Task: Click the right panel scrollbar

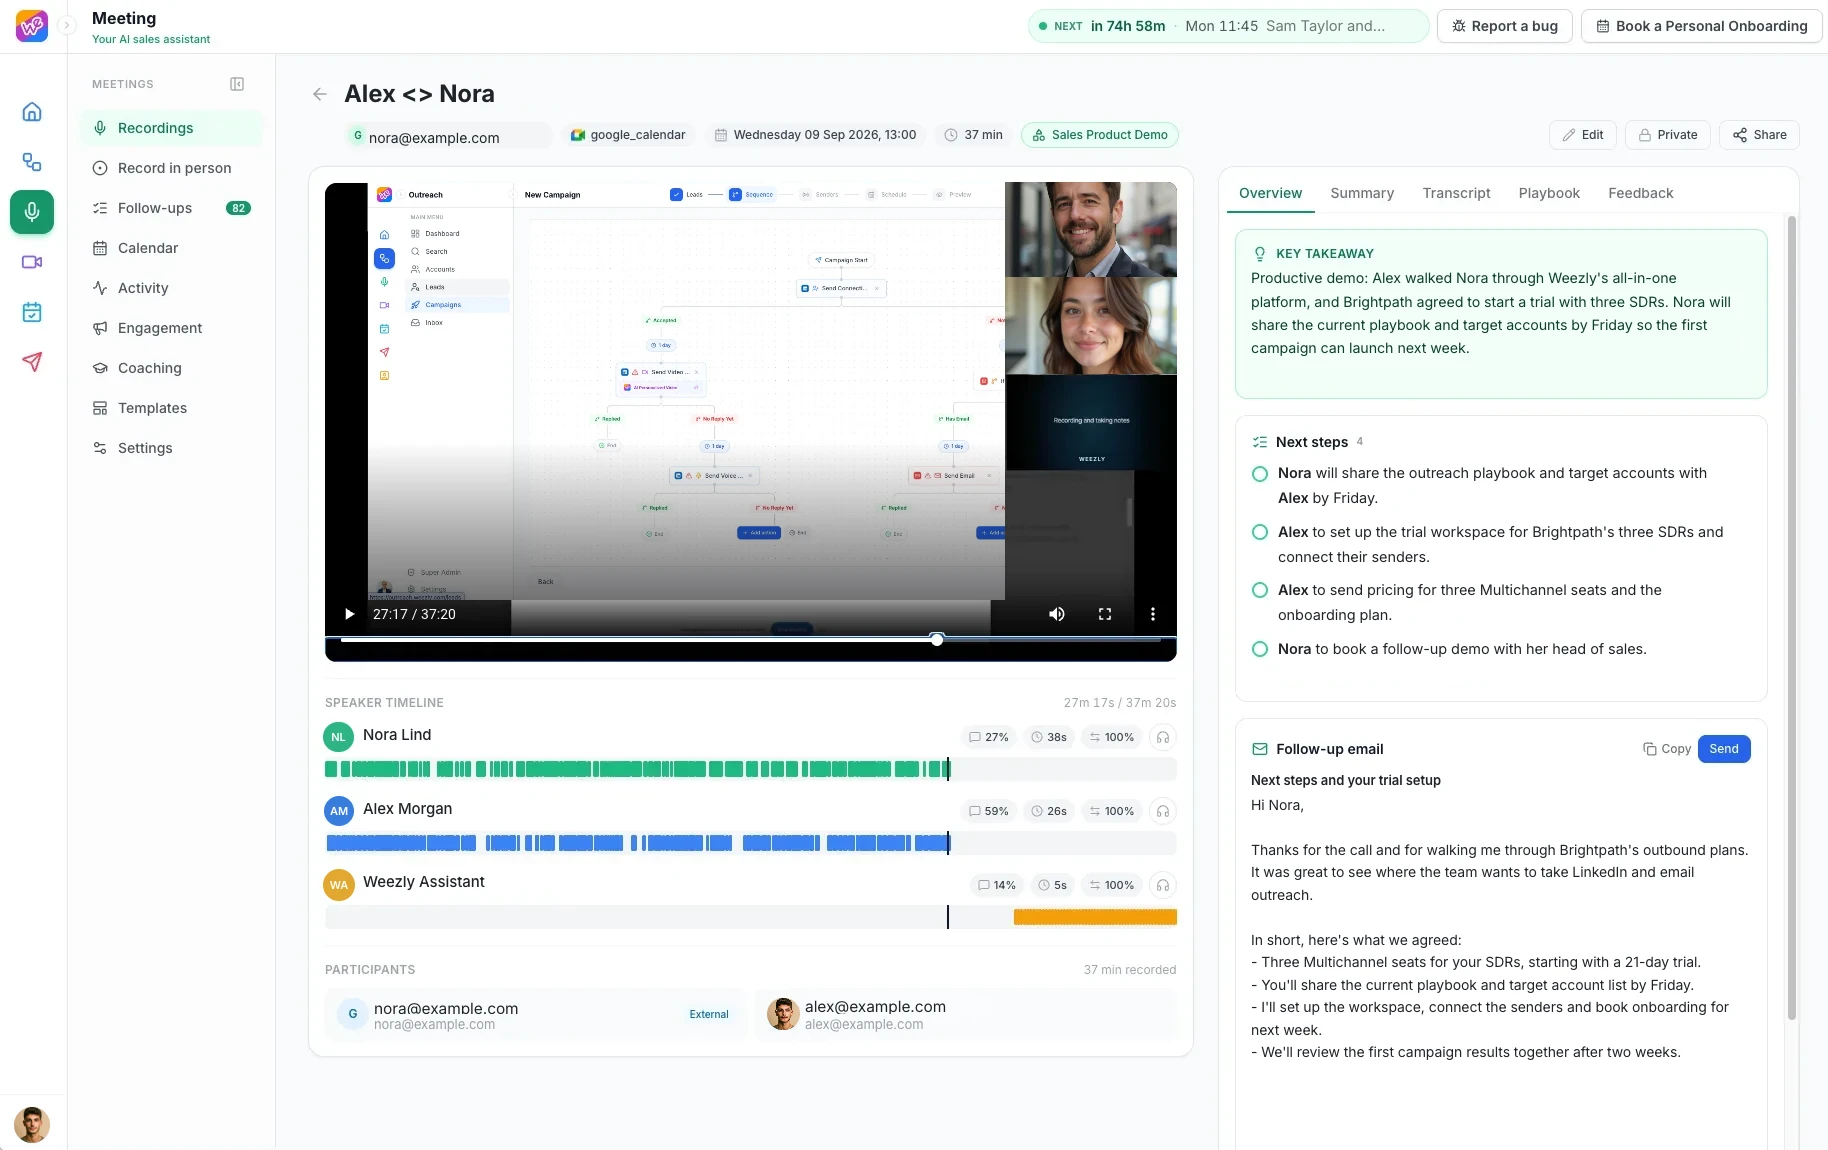Action: [x=1792, y=617]
